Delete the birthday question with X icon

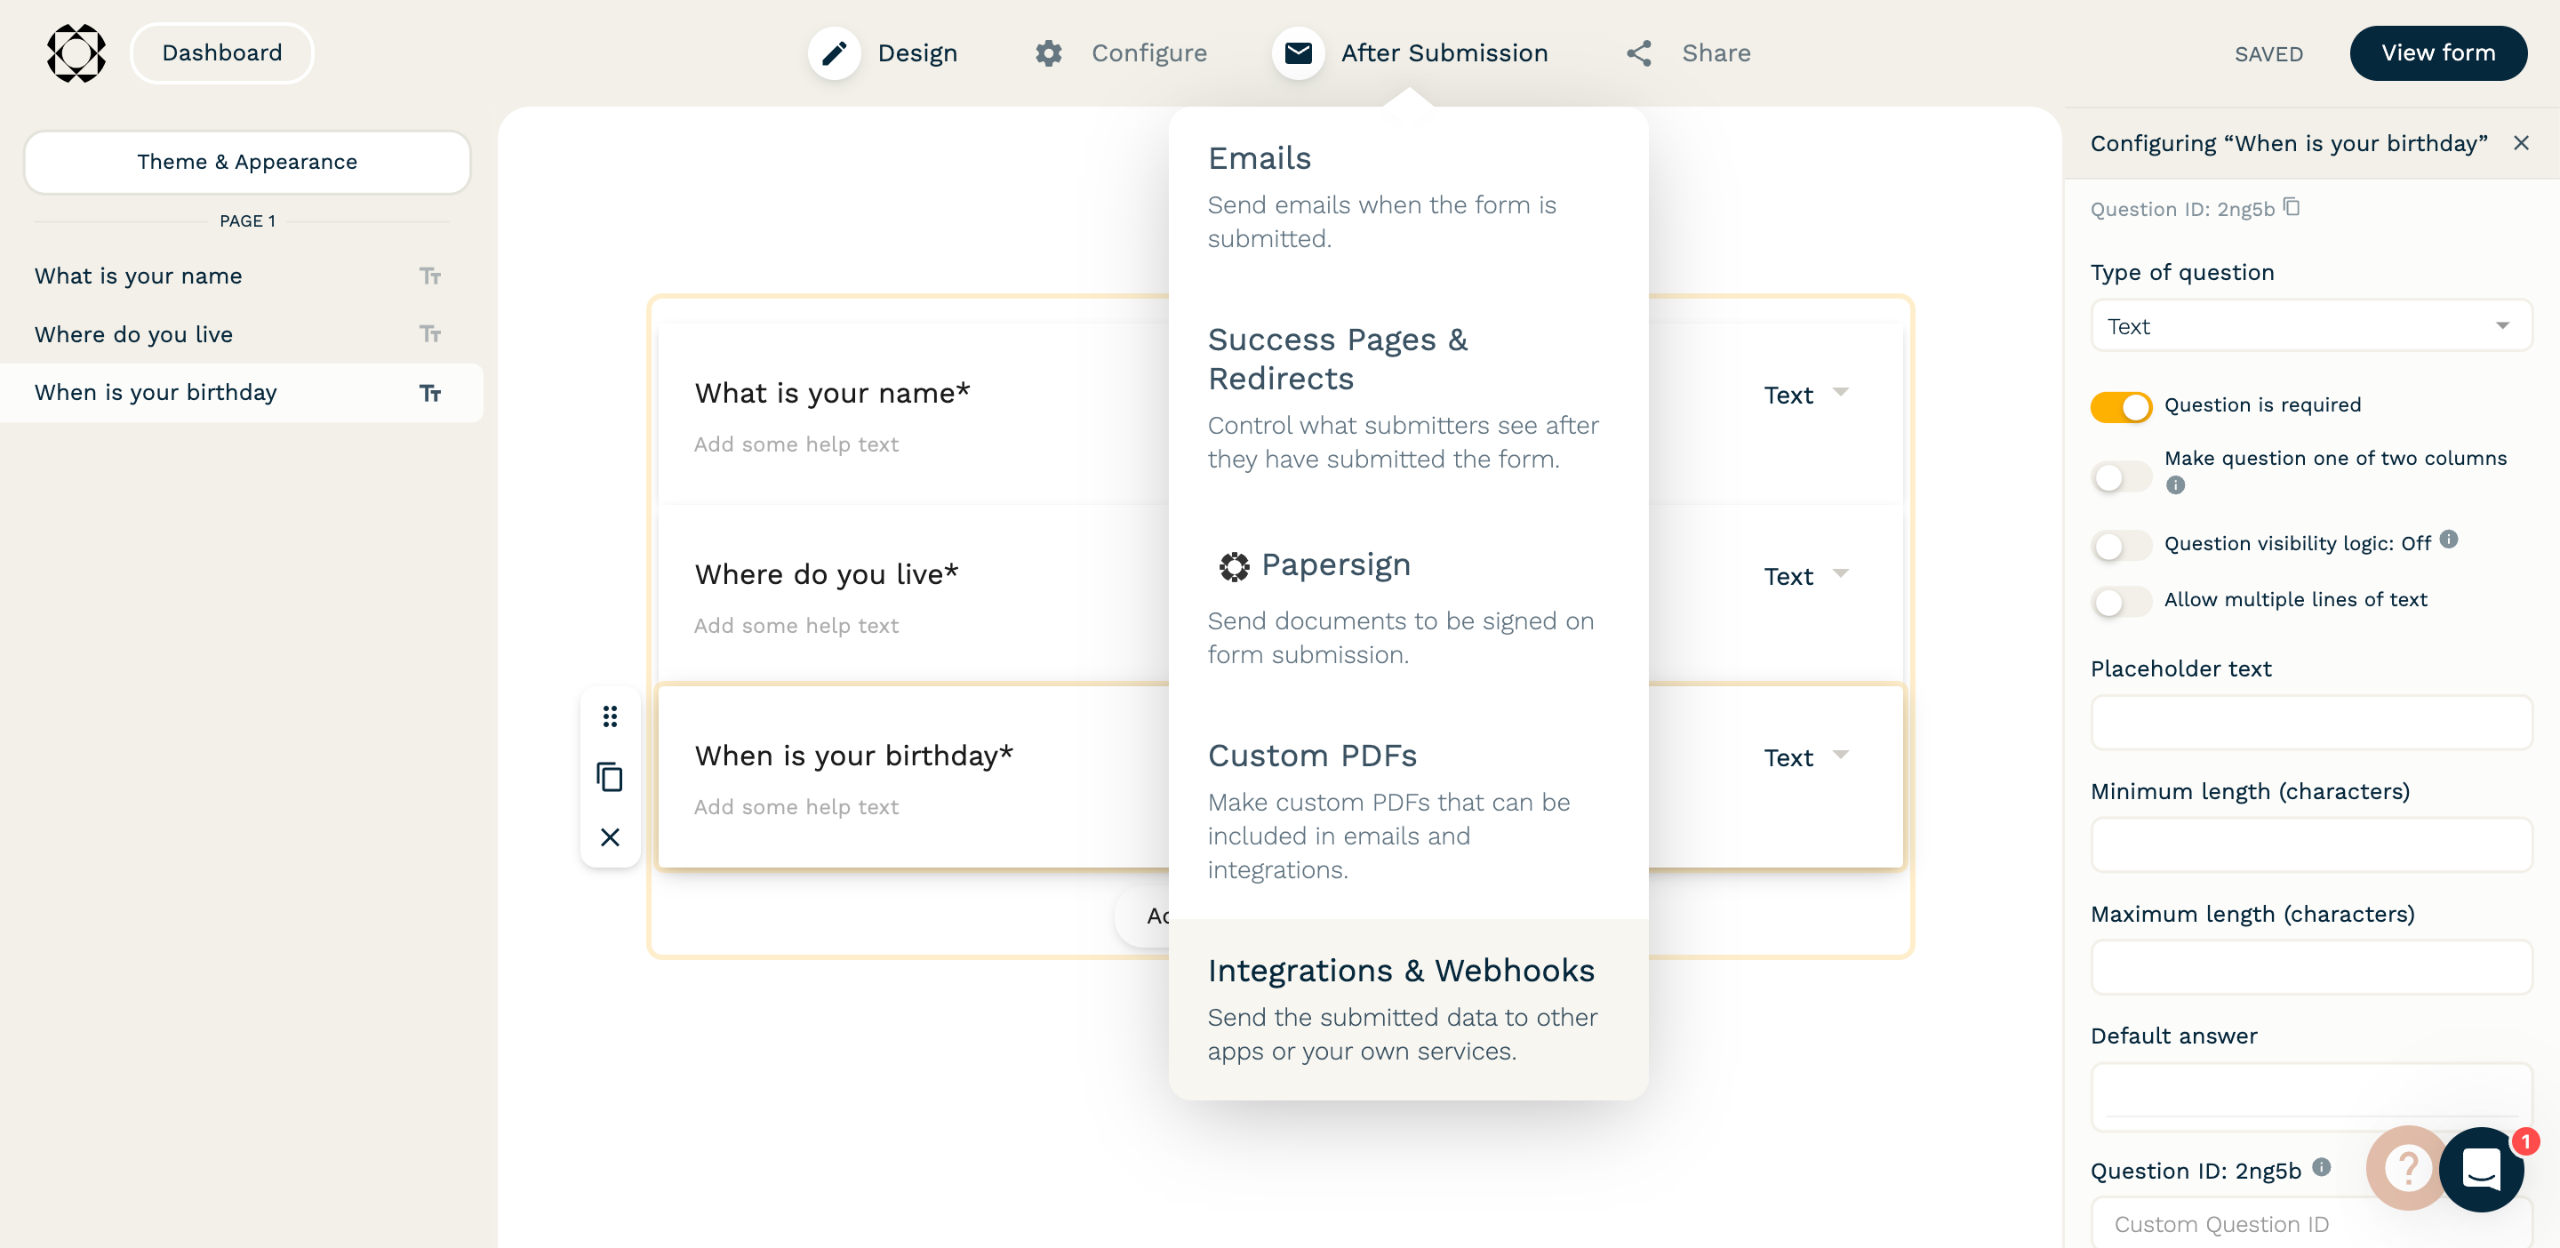tap(610, 837)
